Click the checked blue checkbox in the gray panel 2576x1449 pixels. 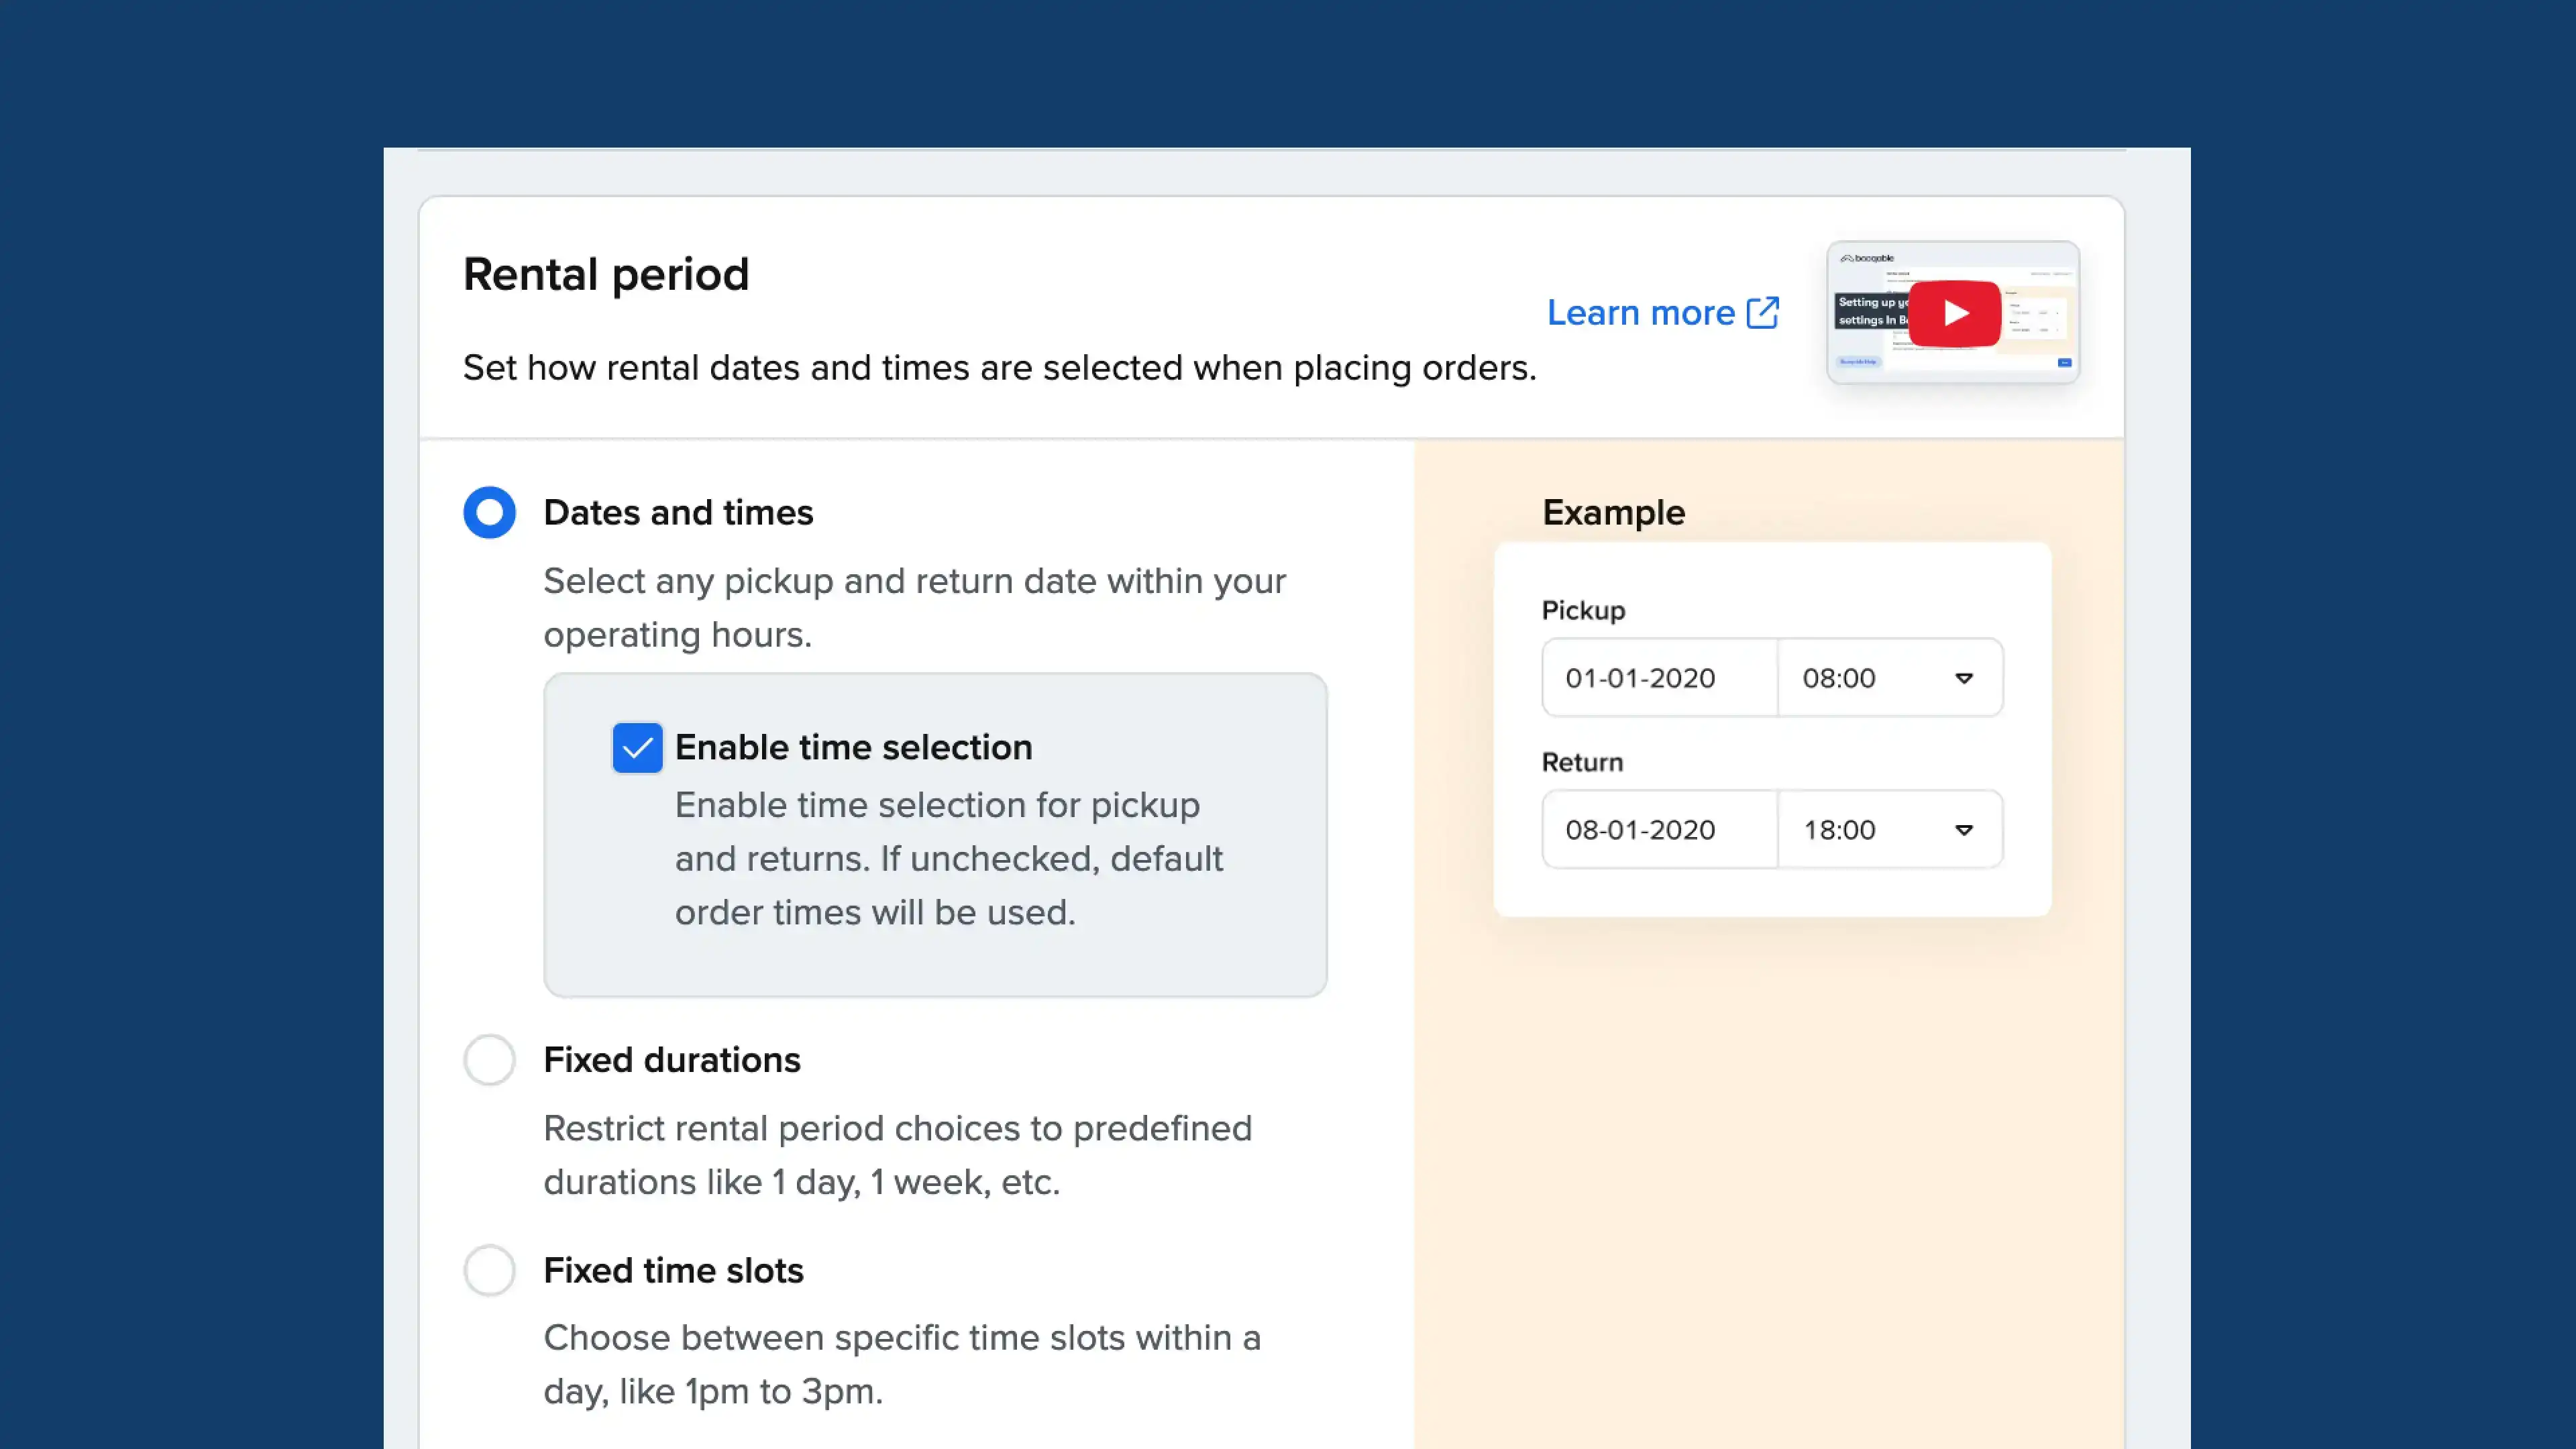click(x=637, y=747)
